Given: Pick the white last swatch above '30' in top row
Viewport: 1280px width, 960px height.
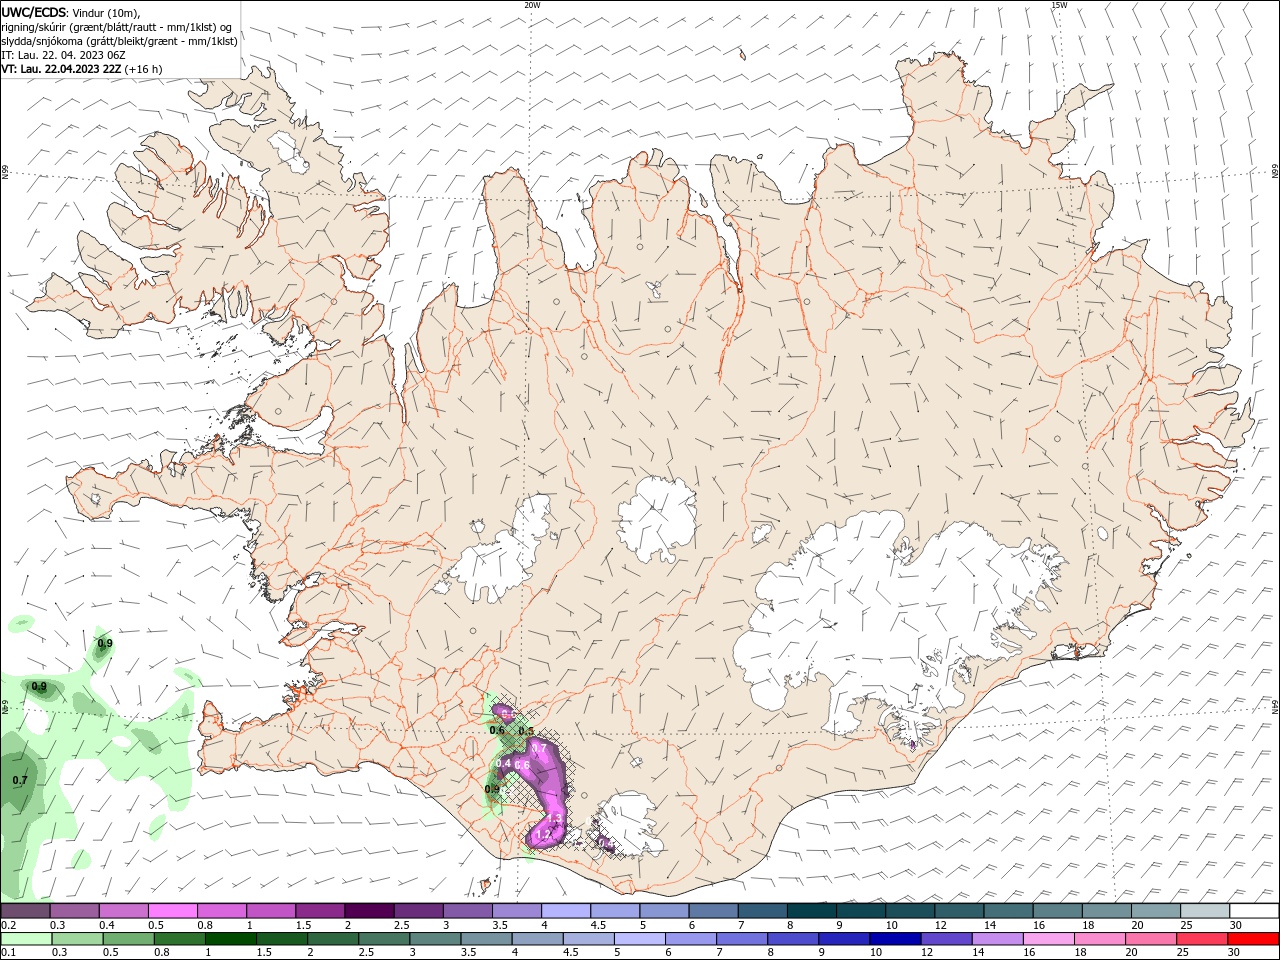Looking at the screenshot, I should [1255, 911].
